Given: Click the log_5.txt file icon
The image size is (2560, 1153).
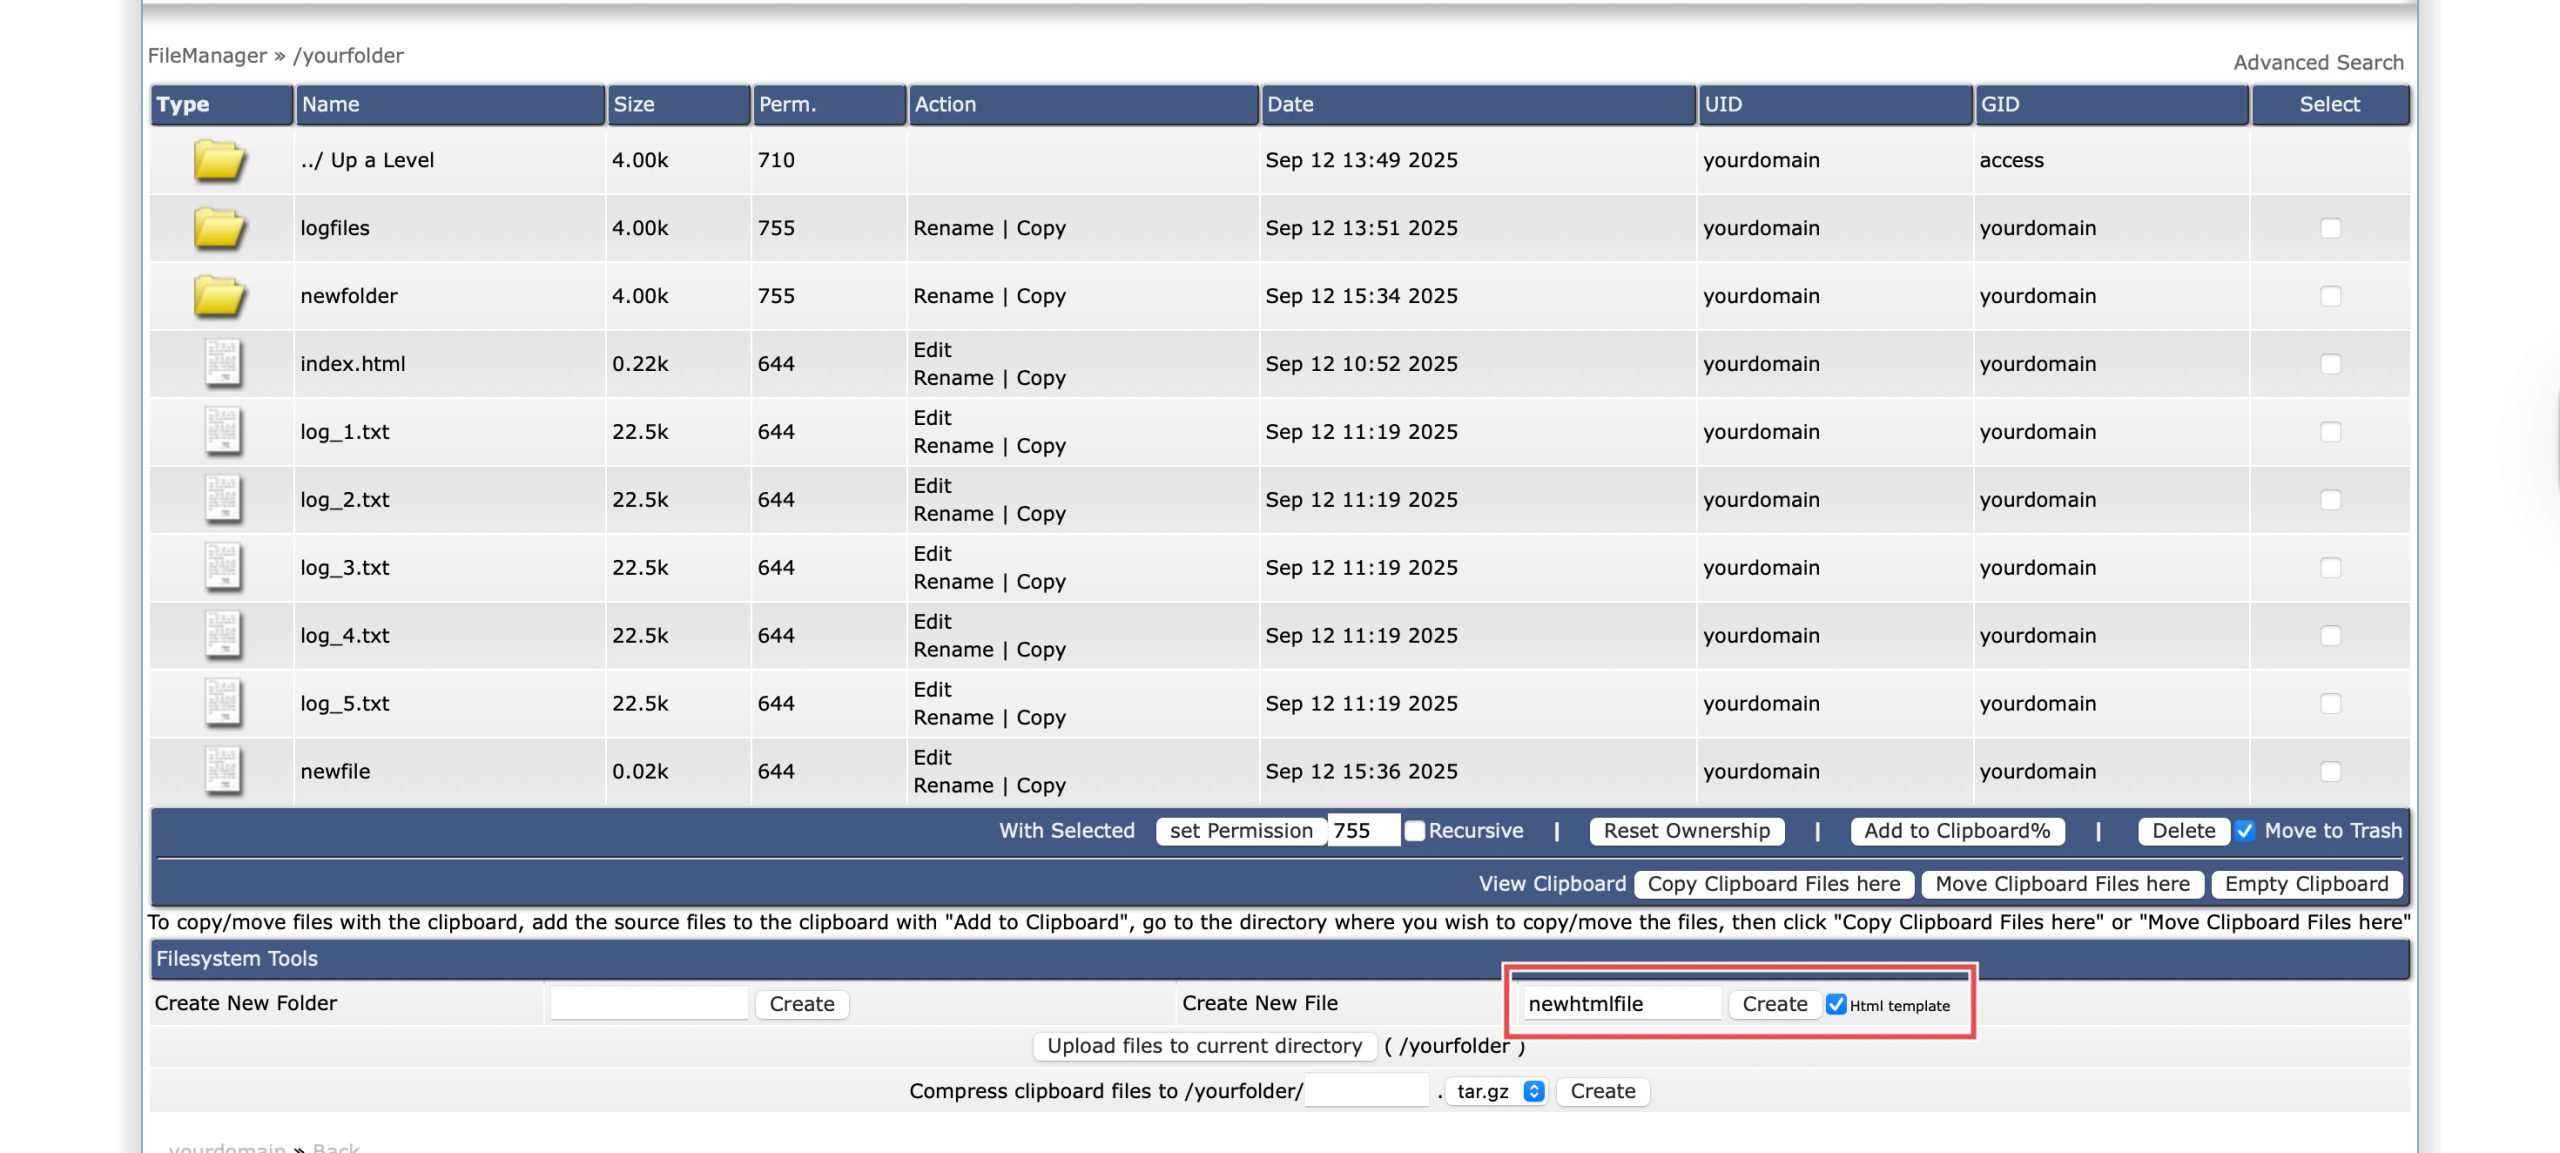Looking at the screenshot, I should point(223,704).
